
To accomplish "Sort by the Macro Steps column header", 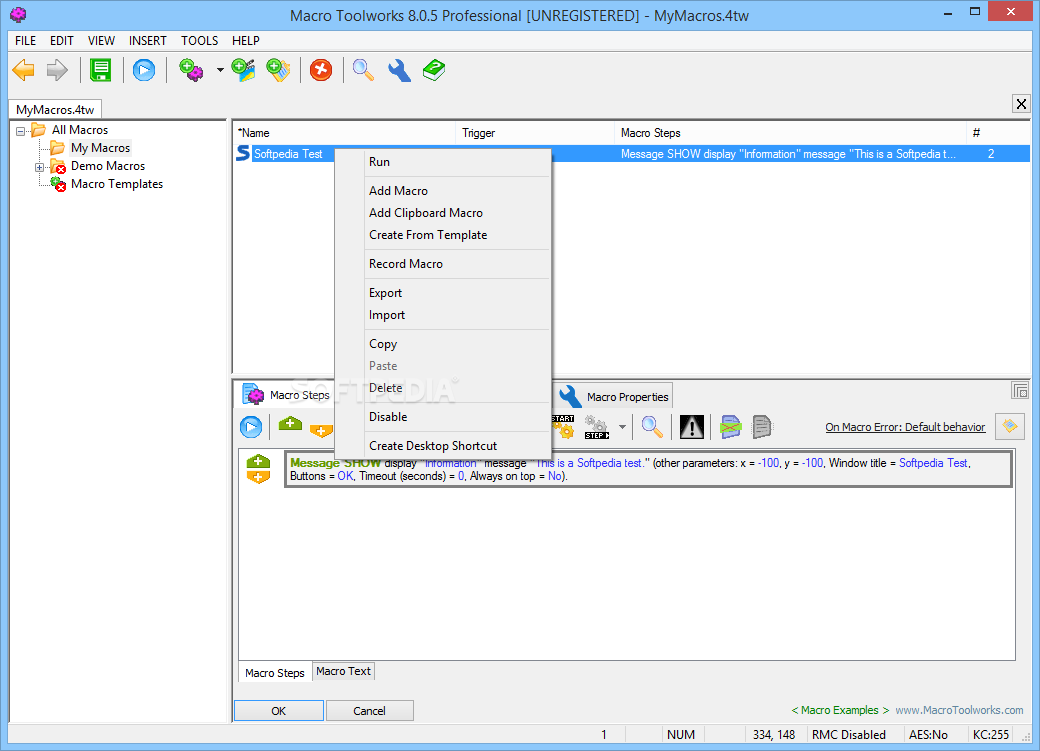I will pyautogui.click(x=791, y=133).
